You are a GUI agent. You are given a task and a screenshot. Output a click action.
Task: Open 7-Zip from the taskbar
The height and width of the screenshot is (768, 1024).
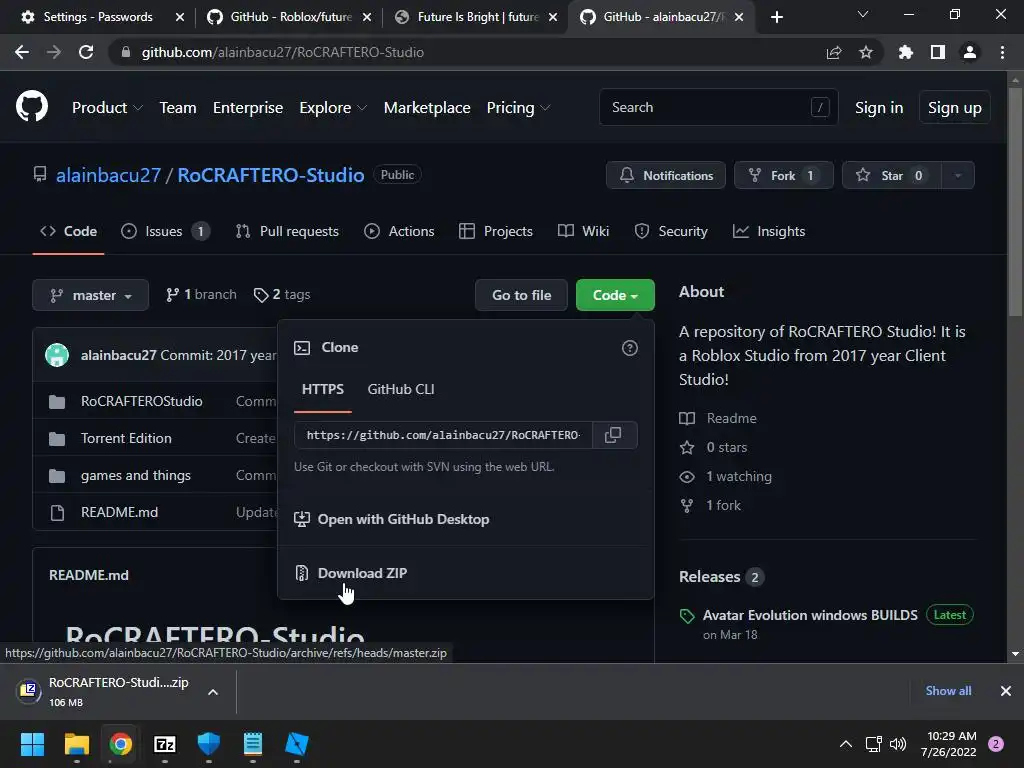point(165,744)
